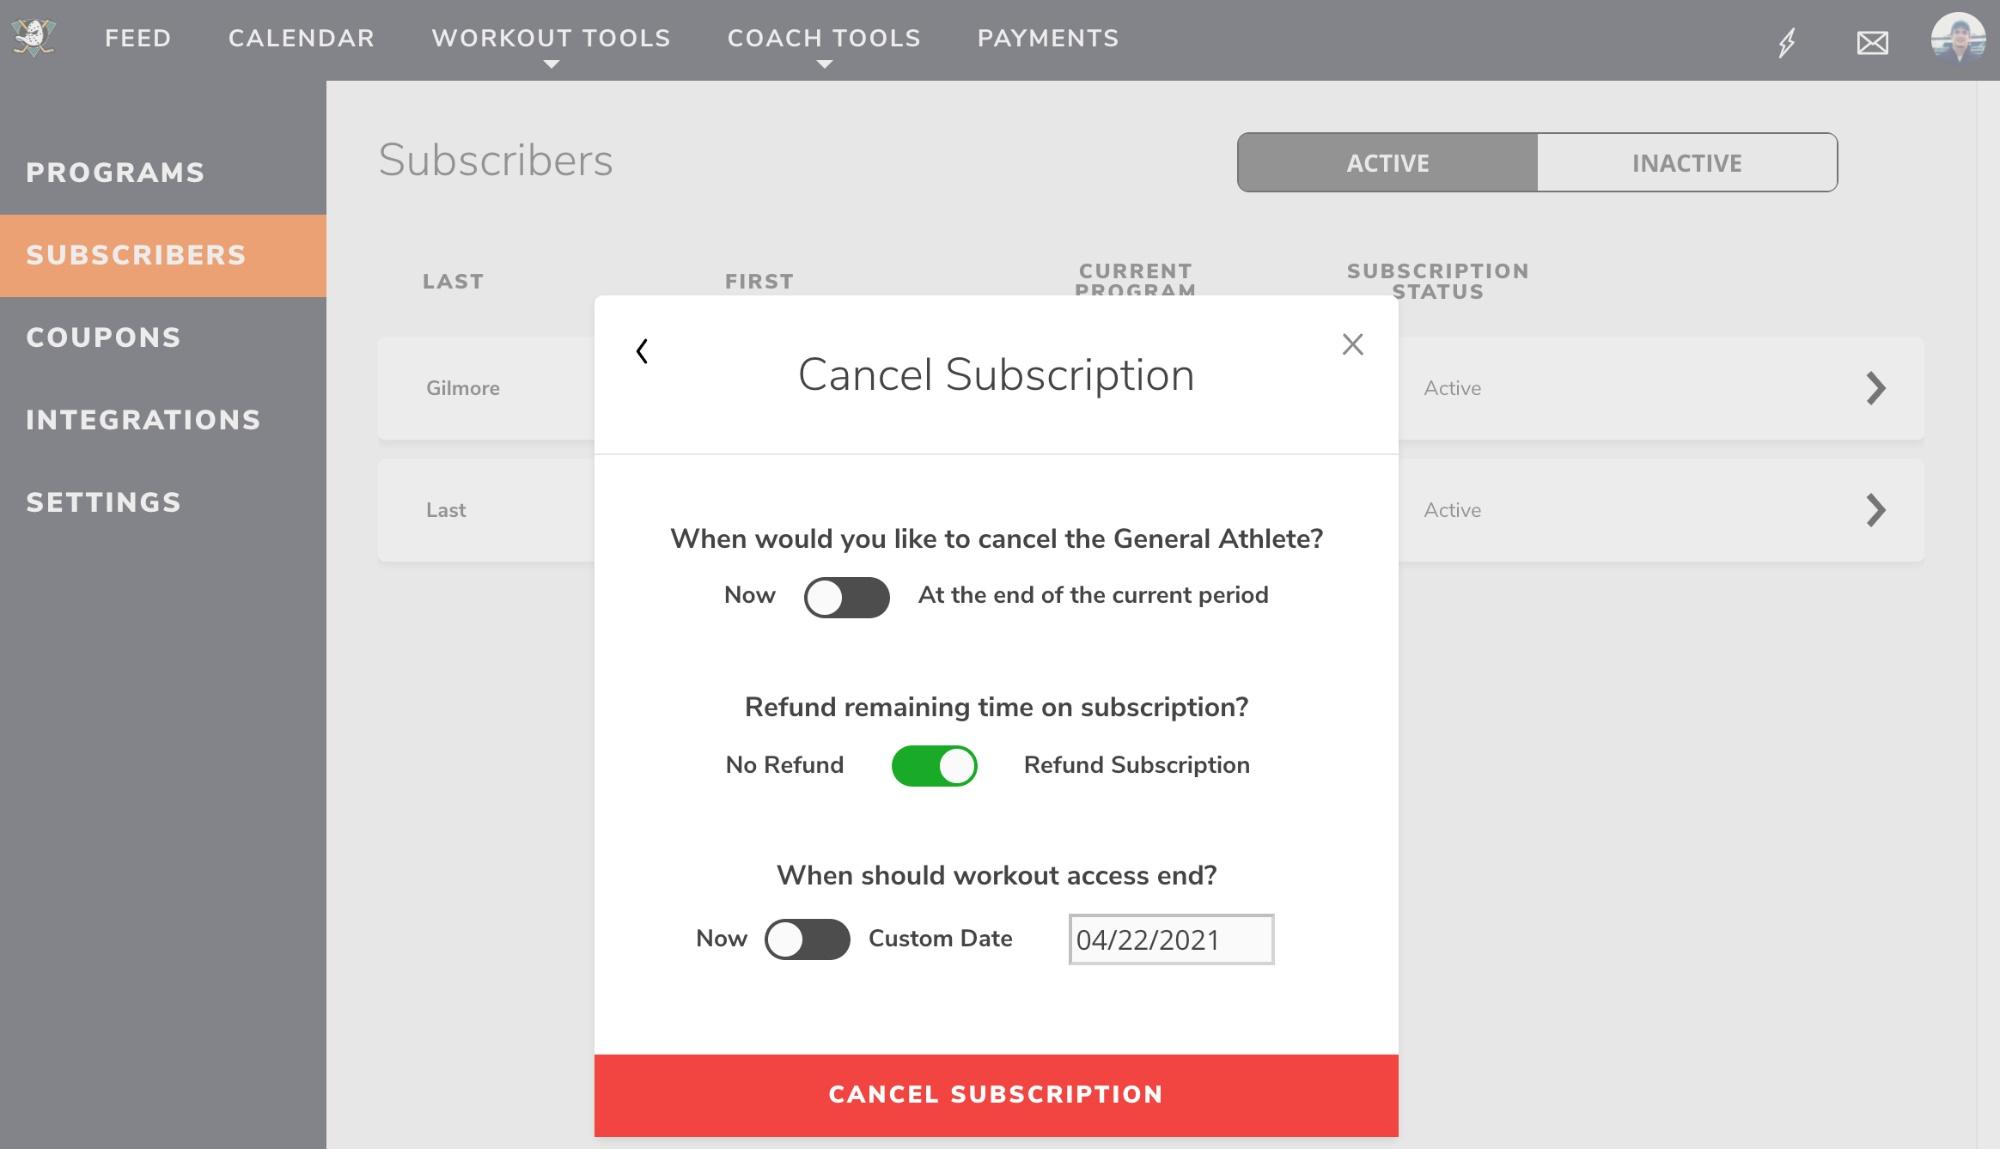Open the lightning bolt notifications icon

click(x=1787, y=43)
